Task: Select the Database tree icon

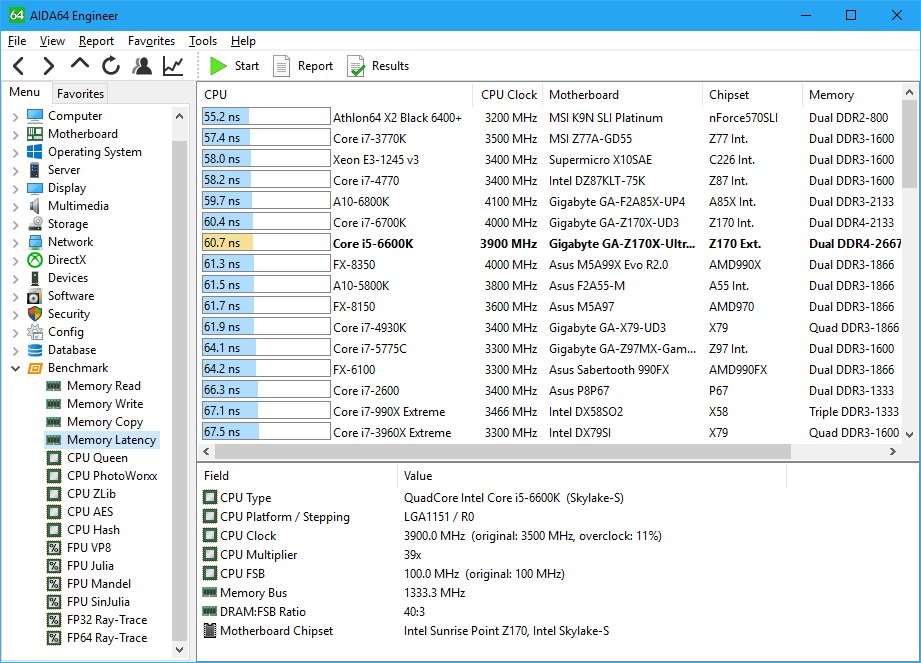Action: 35,350
